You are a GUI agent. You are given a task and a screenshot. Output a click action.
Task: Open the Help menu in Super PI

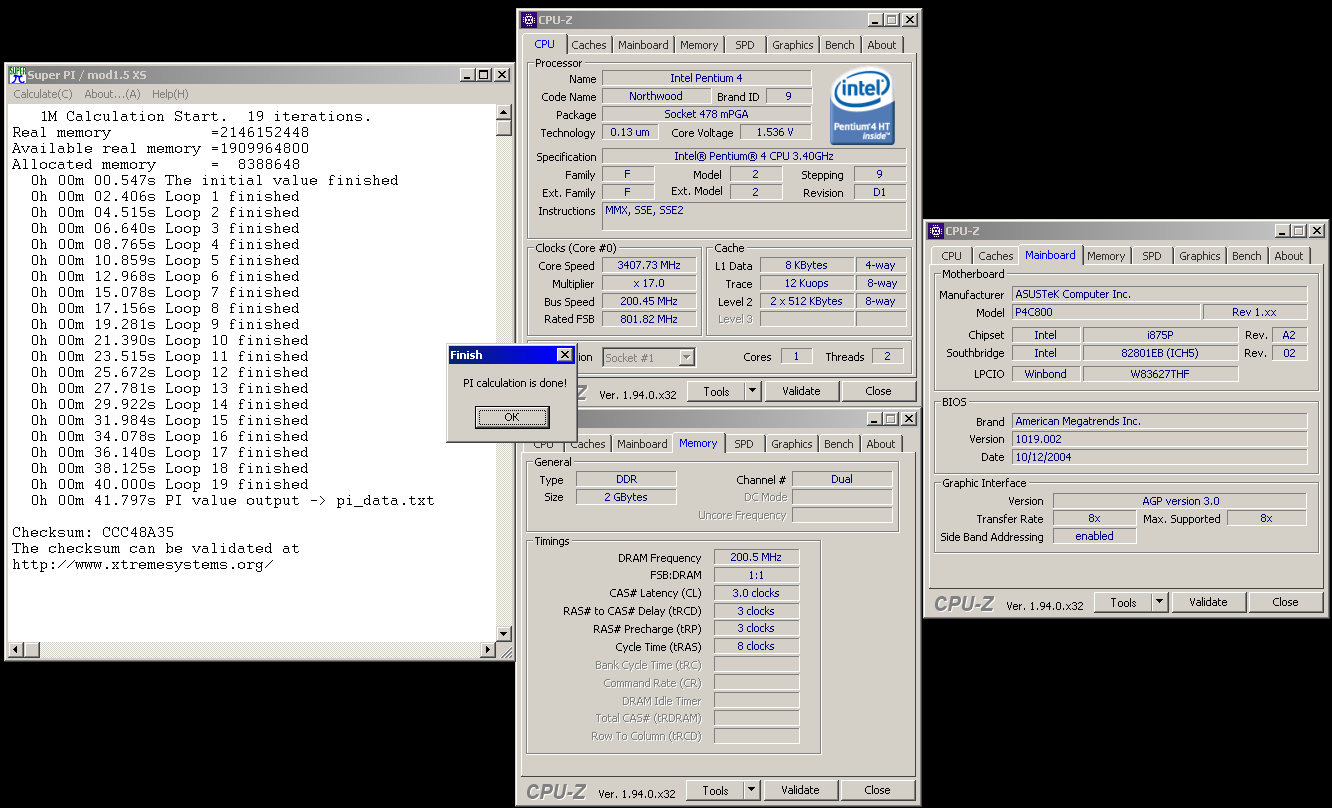click(x=170, y=94)
